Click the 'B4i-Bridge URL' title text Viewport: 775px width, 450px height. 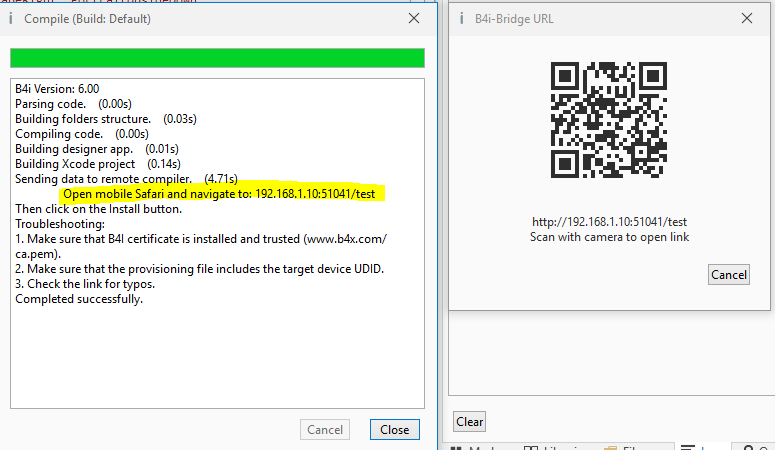tap(514, 19)
